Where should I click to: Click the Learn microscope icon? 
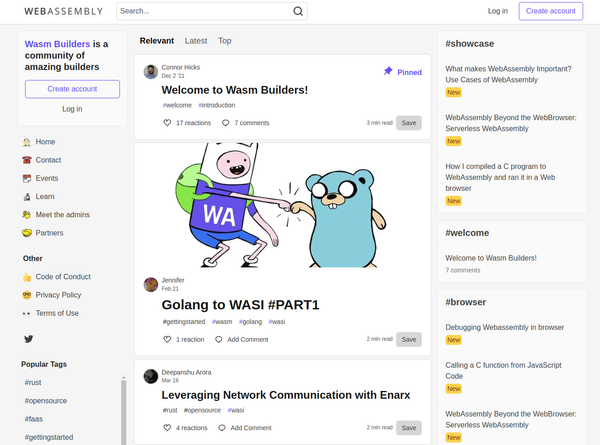27,197
